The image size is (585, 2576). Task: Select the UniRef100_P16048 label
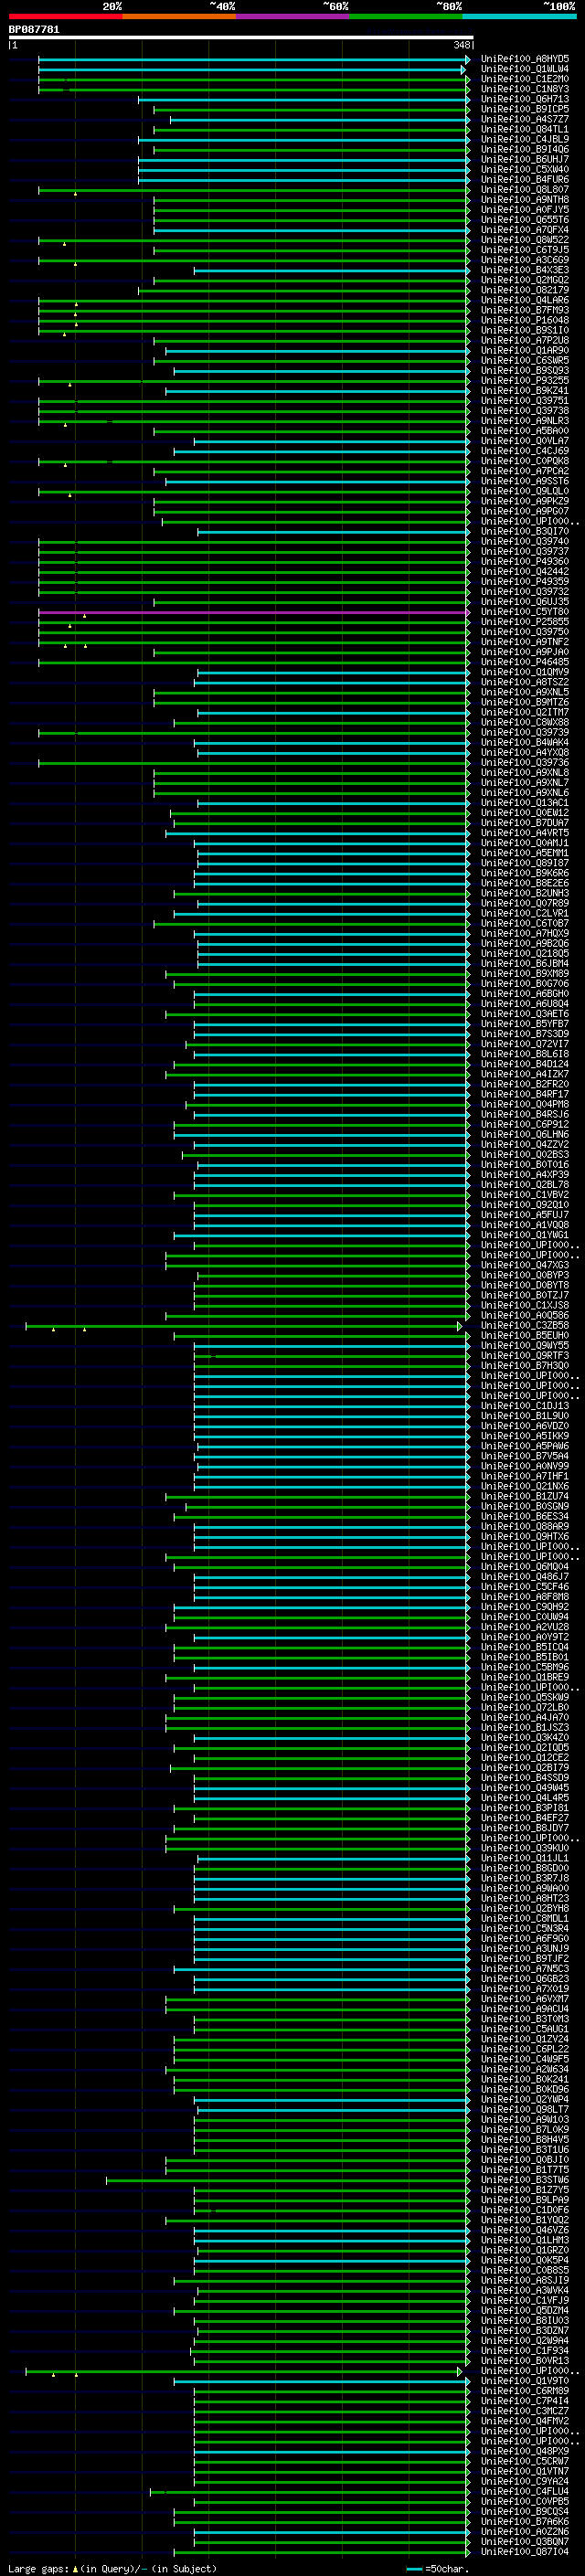[x=525, y=320]
